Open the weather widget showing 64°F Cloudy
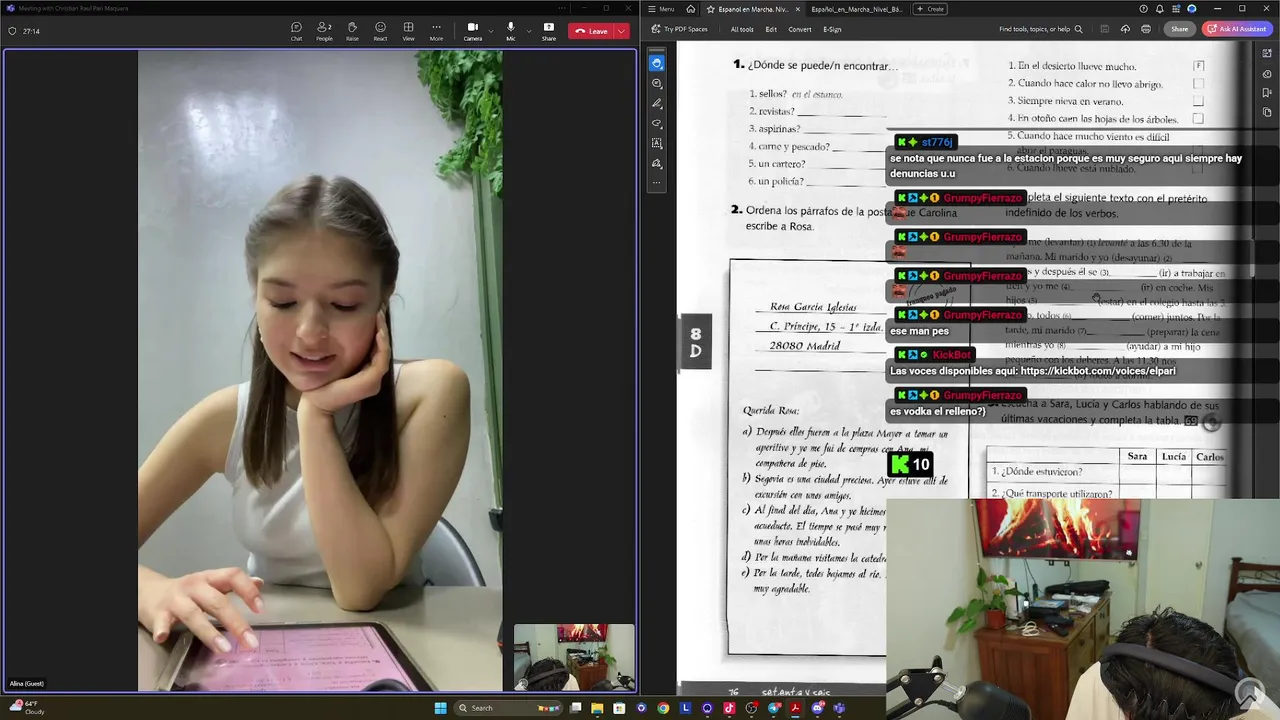The width and height of the screenshot is (1280, 720). click(28, 707)
